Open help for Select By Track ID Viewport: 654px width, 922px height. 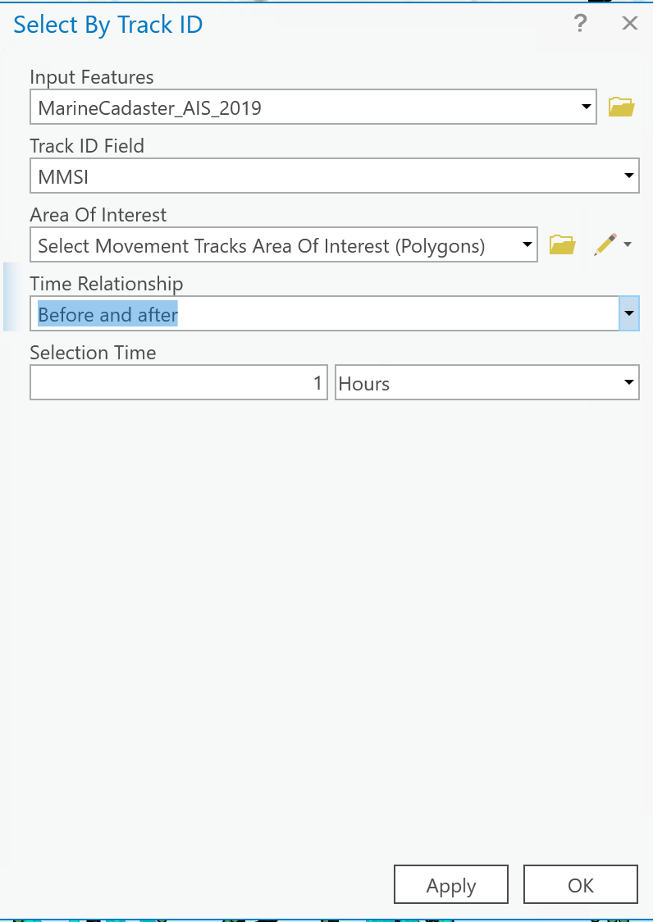coord(580,23)
